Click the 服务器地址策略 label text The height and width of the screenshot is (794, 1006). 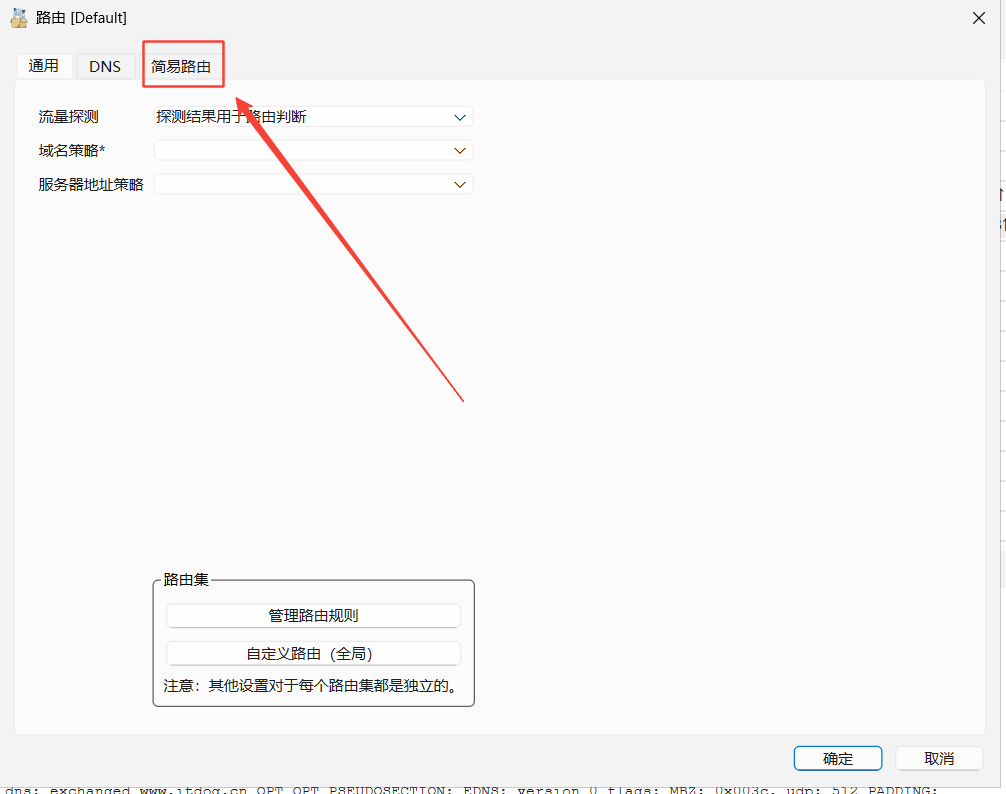click(91, 185)
